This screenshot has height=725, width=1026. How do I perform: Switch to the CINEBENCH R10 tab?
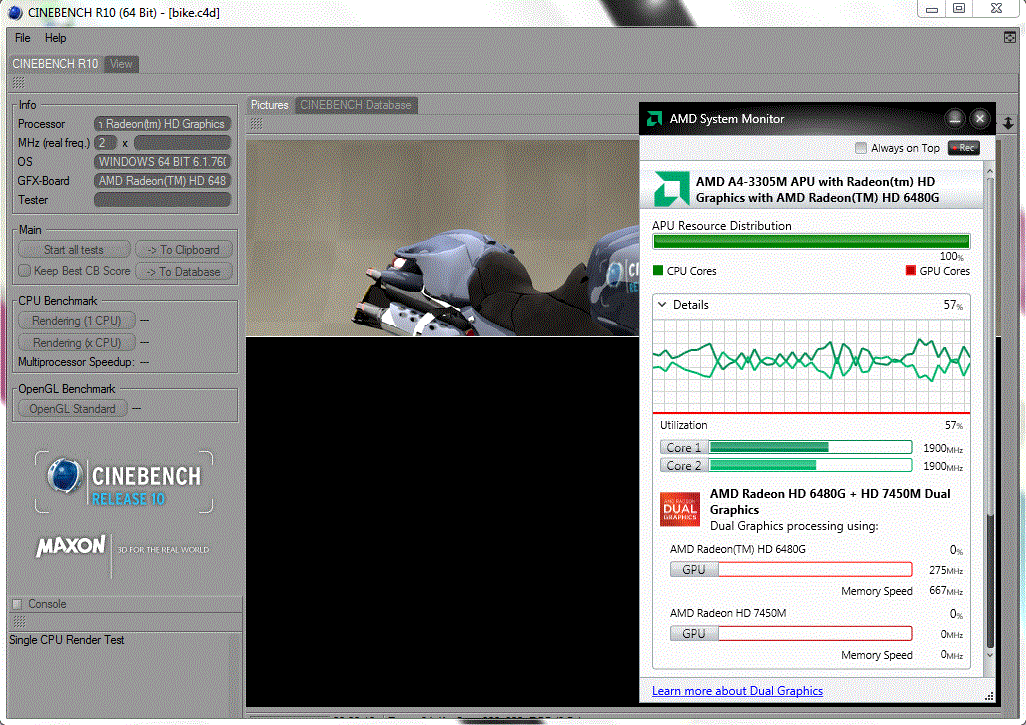coord(55,63)
